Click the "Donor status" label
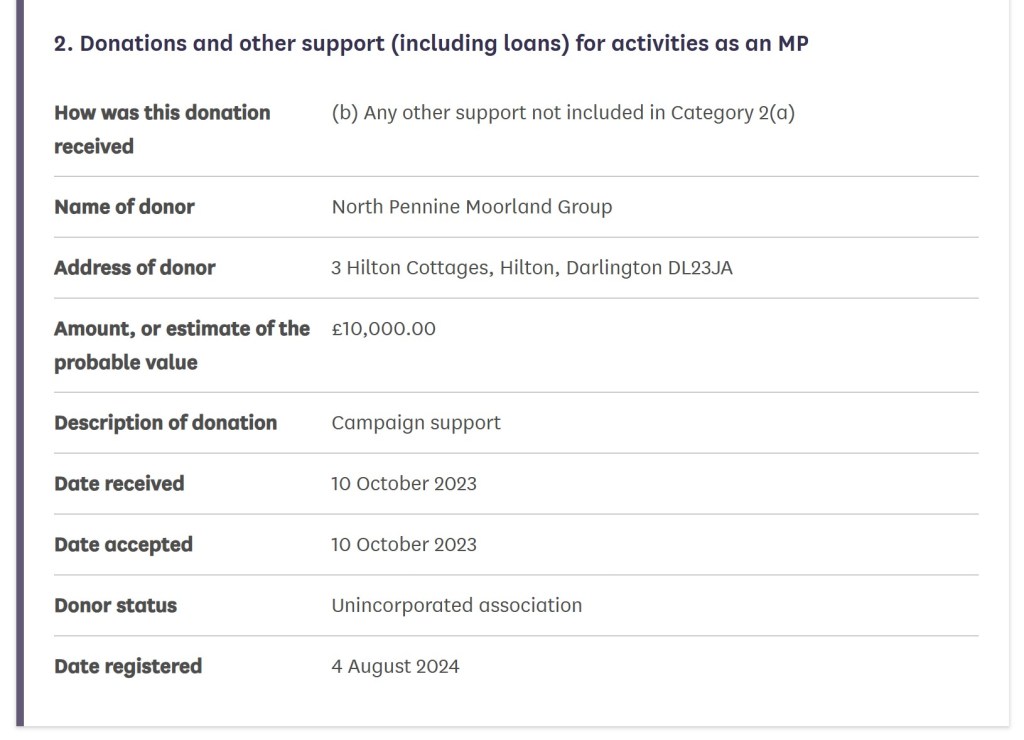This screenshot has width=1024, height=740. (x=115, y=606)
